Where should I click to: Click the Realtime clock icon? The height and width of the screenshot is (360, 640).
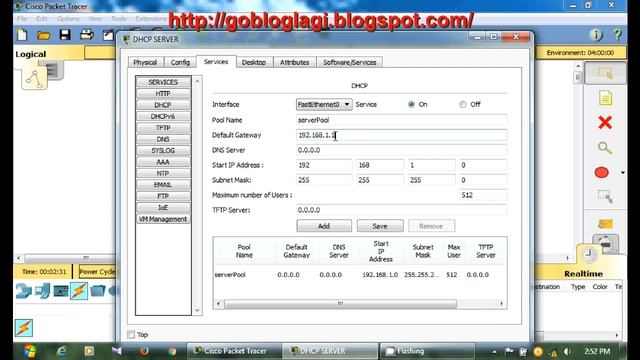click(x=589, y=254)
